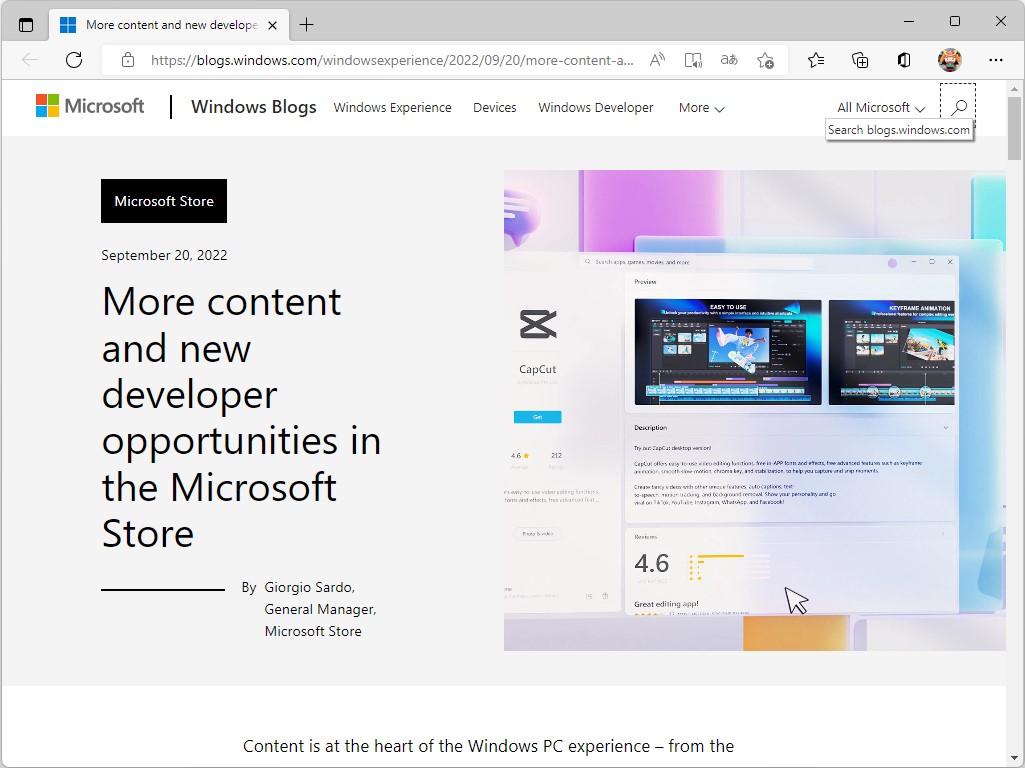Viewport: 1025px width, 768px height.
Task: Go to Windows Blogs home link
Action: point(253,107)
